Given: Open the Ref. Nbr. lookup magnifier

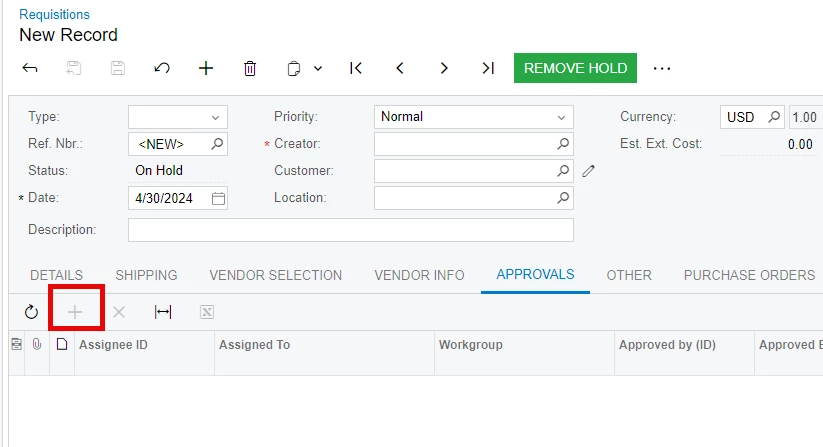Looking at the screenshot, I should [x=217, y=144].
